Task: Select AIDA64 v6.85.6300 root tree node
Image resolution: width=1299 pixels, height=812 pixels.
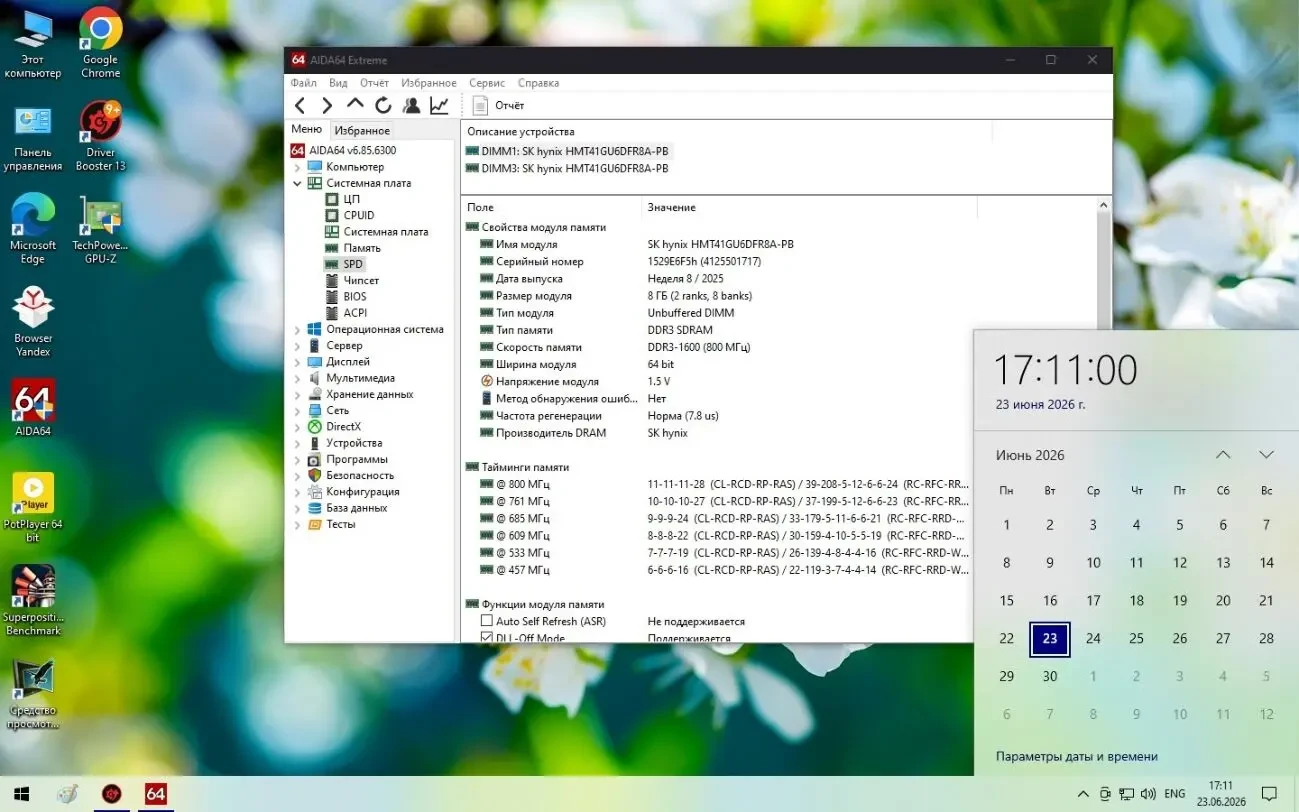Action: click(343, 150)
